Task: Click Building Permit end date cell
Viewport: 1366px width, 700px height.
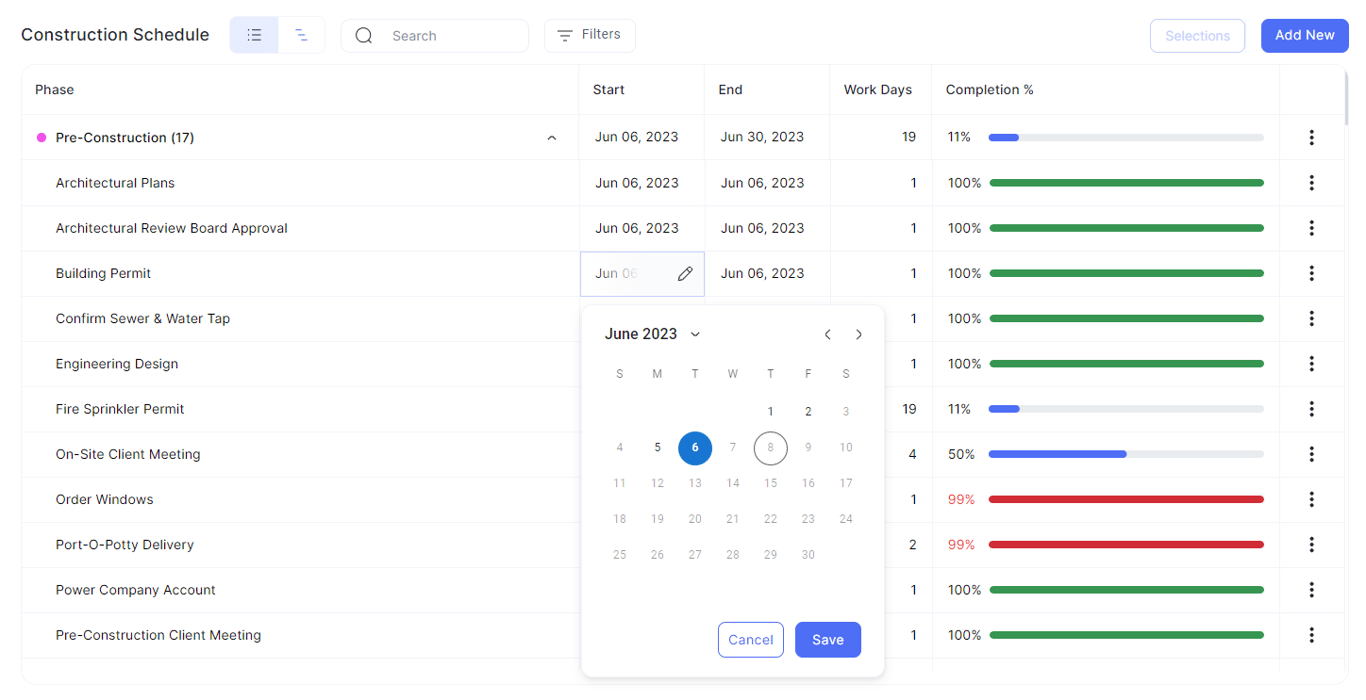Action: (x=766, y=273)
